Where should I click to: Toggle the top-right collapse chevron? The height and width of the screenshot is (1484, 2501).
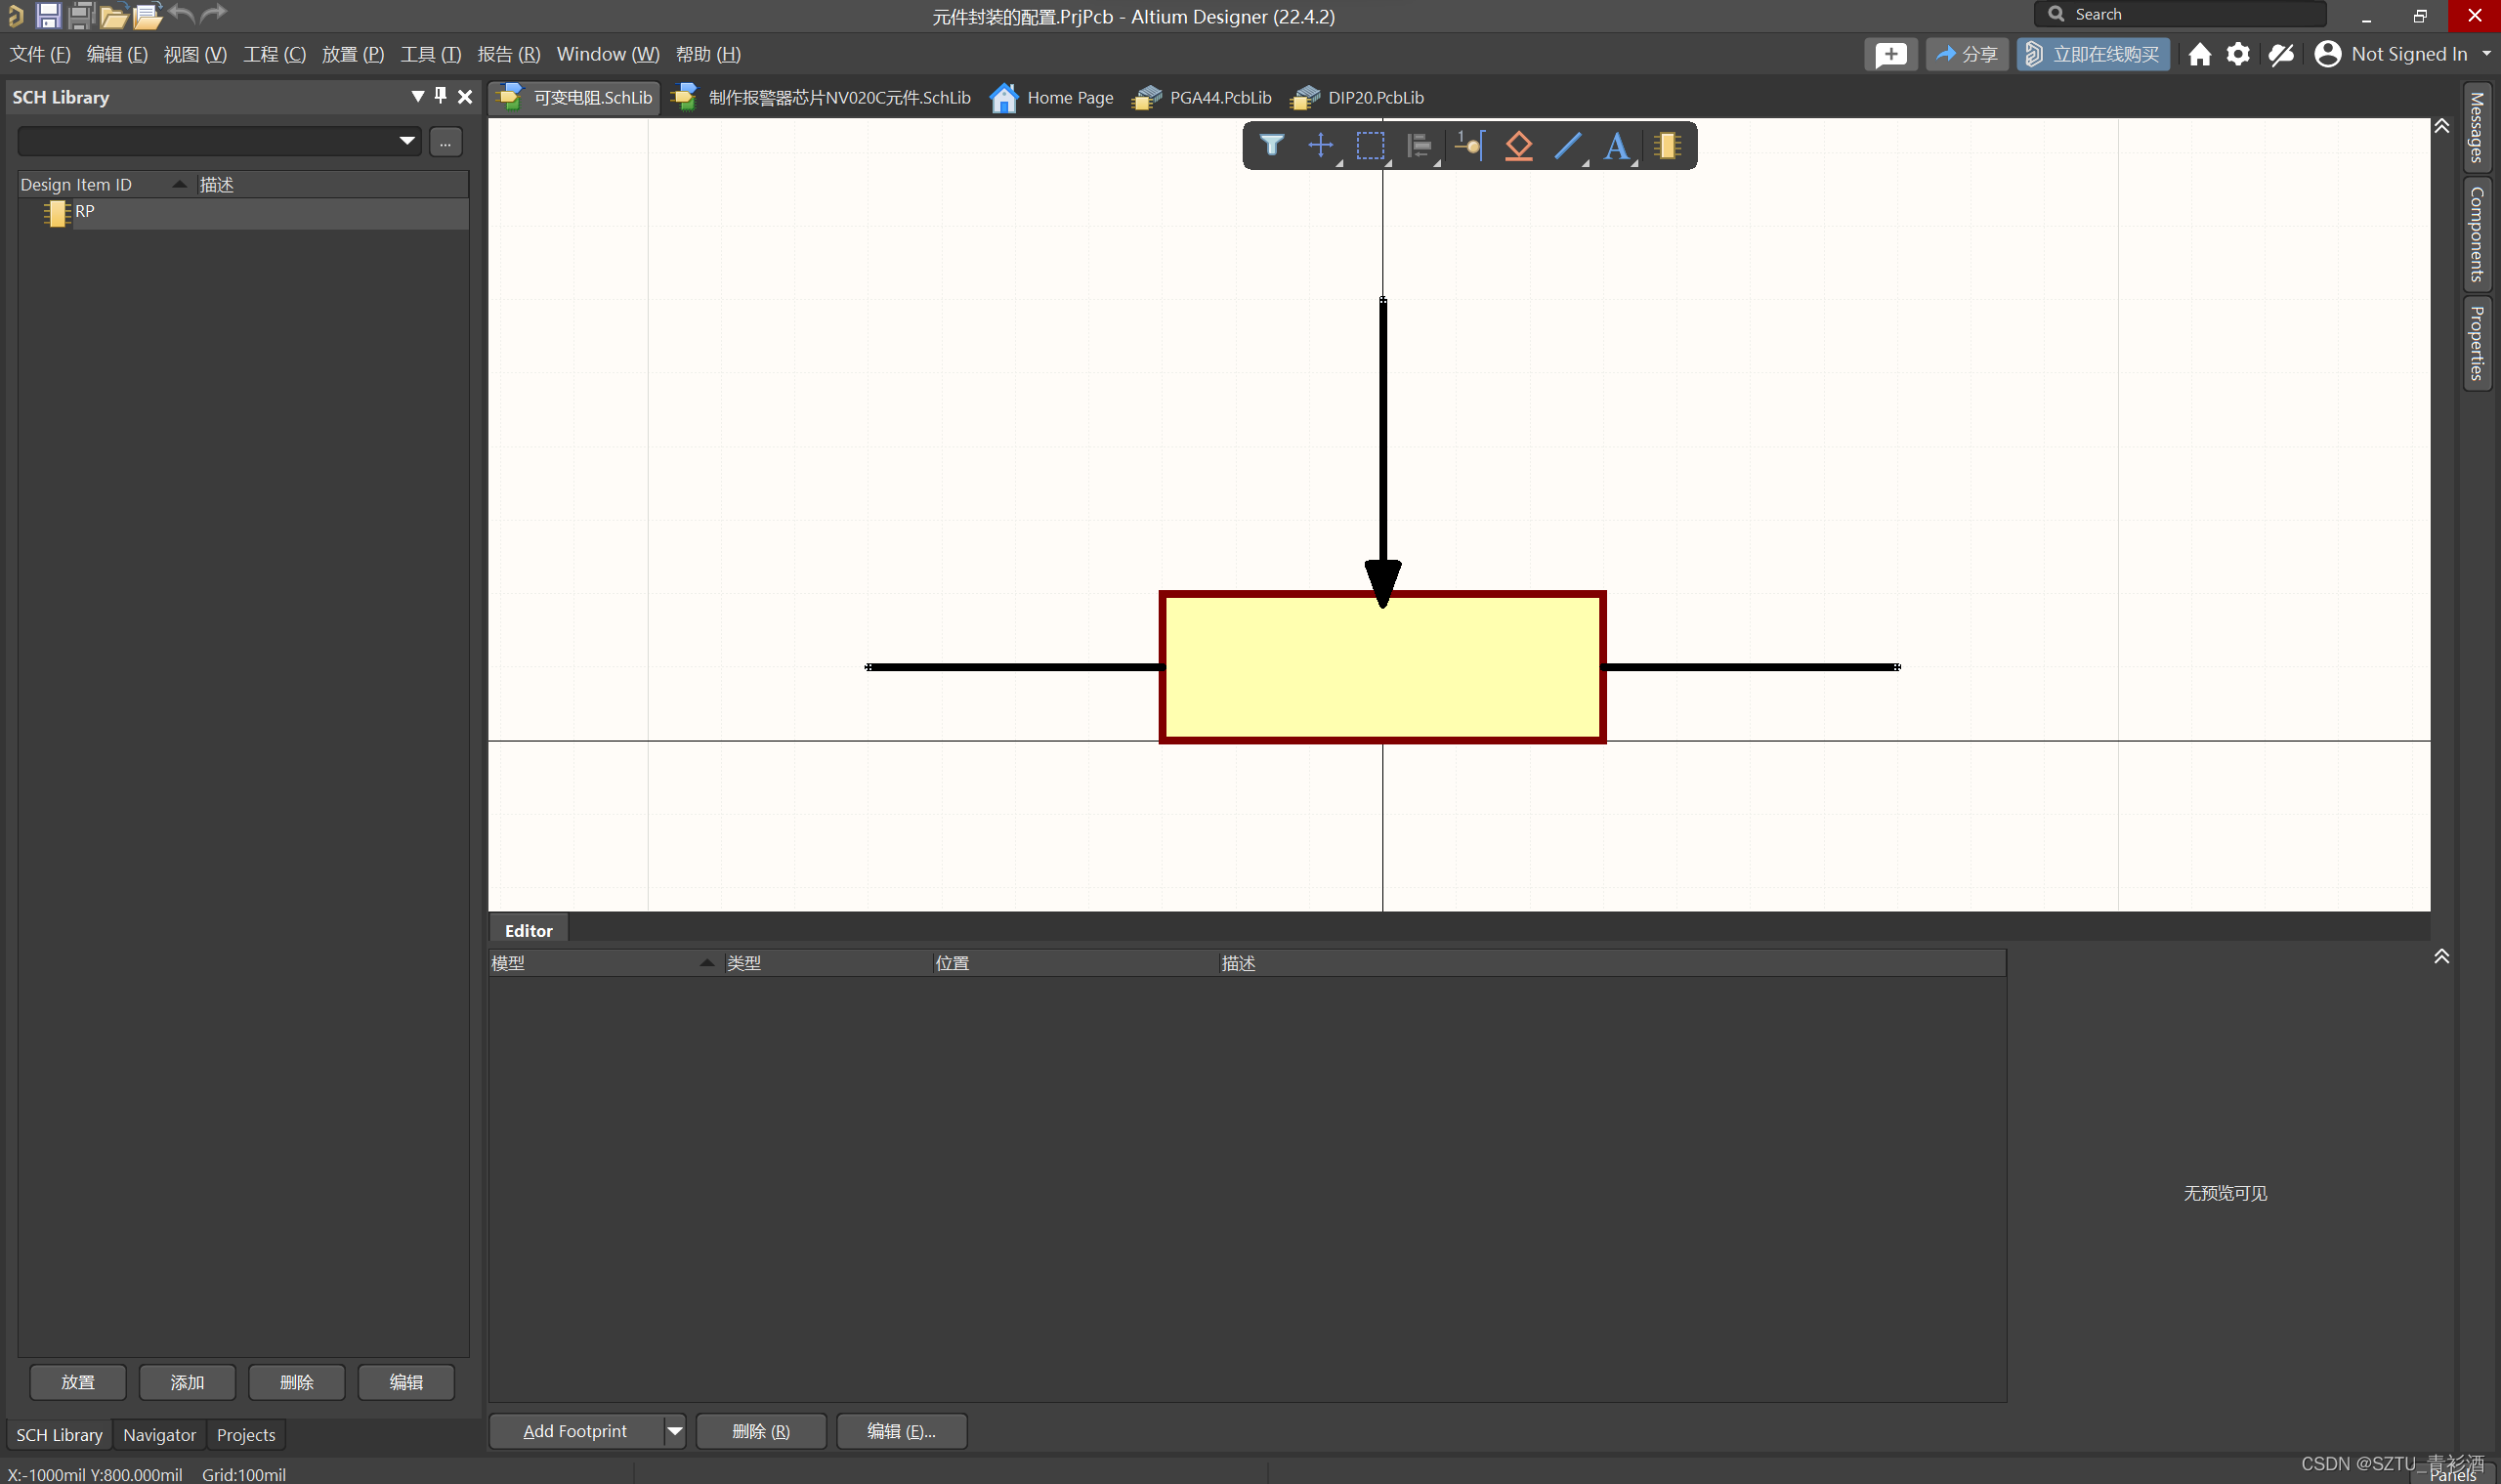pyautogui.click(x=2441, y=126)
